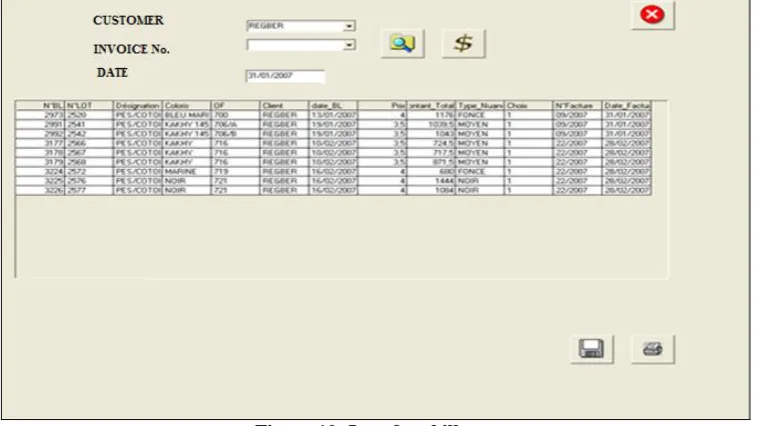Screen dimensions: 759x426
Task: Click lot number 2541 cell
Action: pos(89,124)
